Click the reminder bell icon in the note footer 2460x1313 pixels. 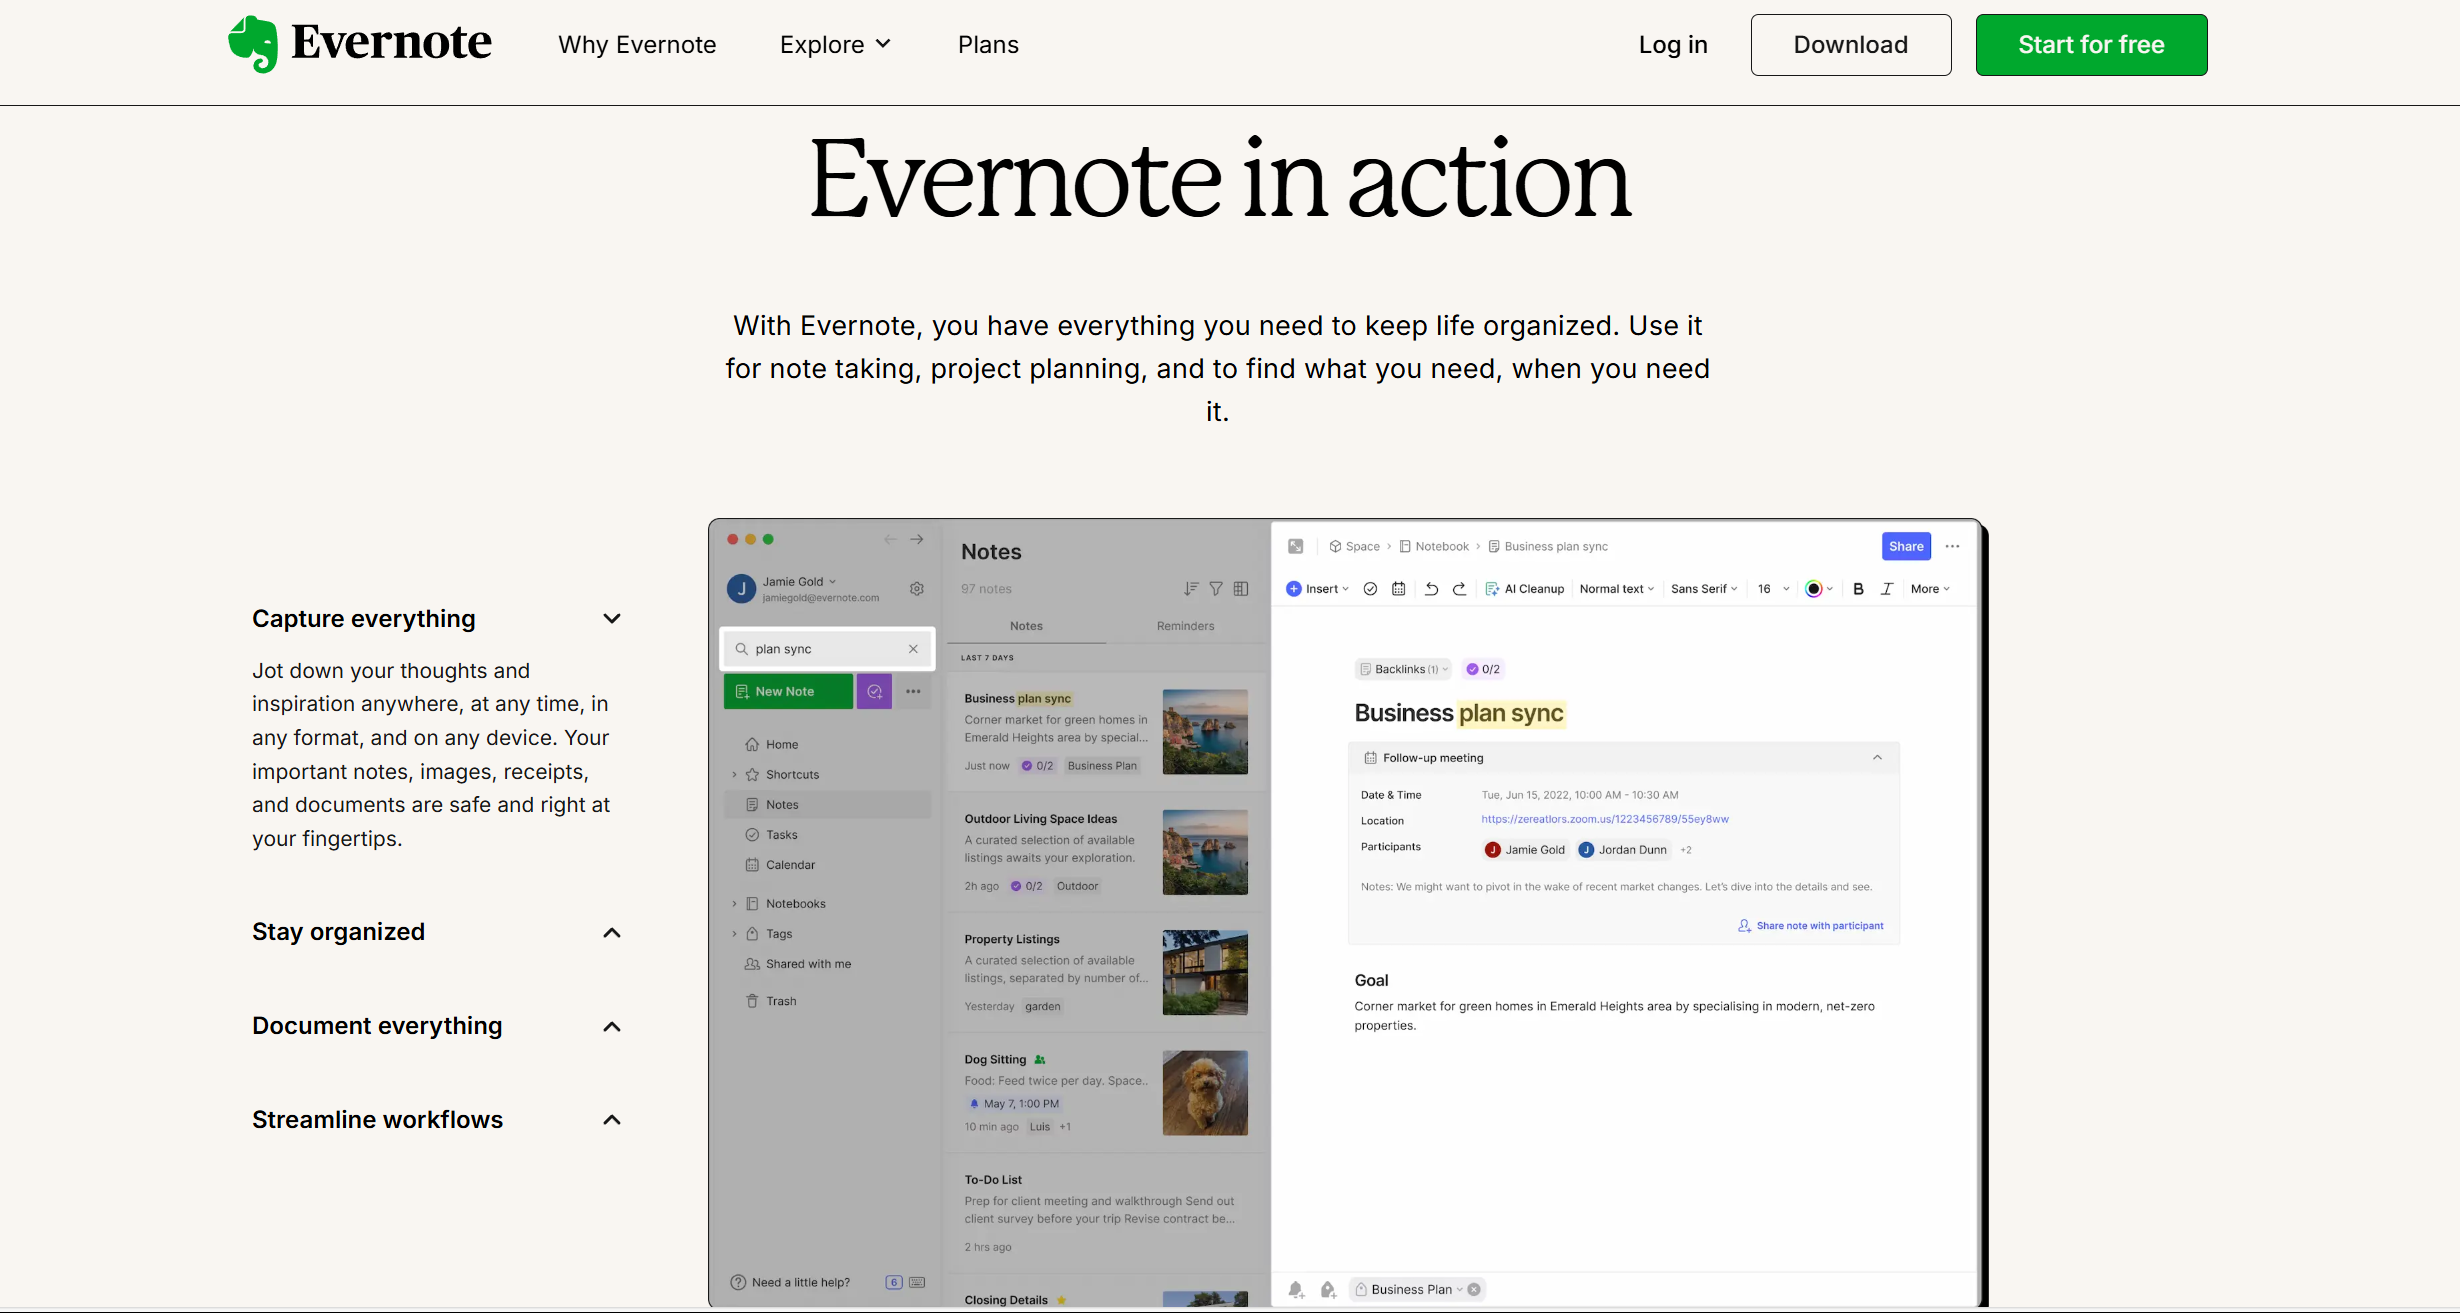coord(1296,1290)
